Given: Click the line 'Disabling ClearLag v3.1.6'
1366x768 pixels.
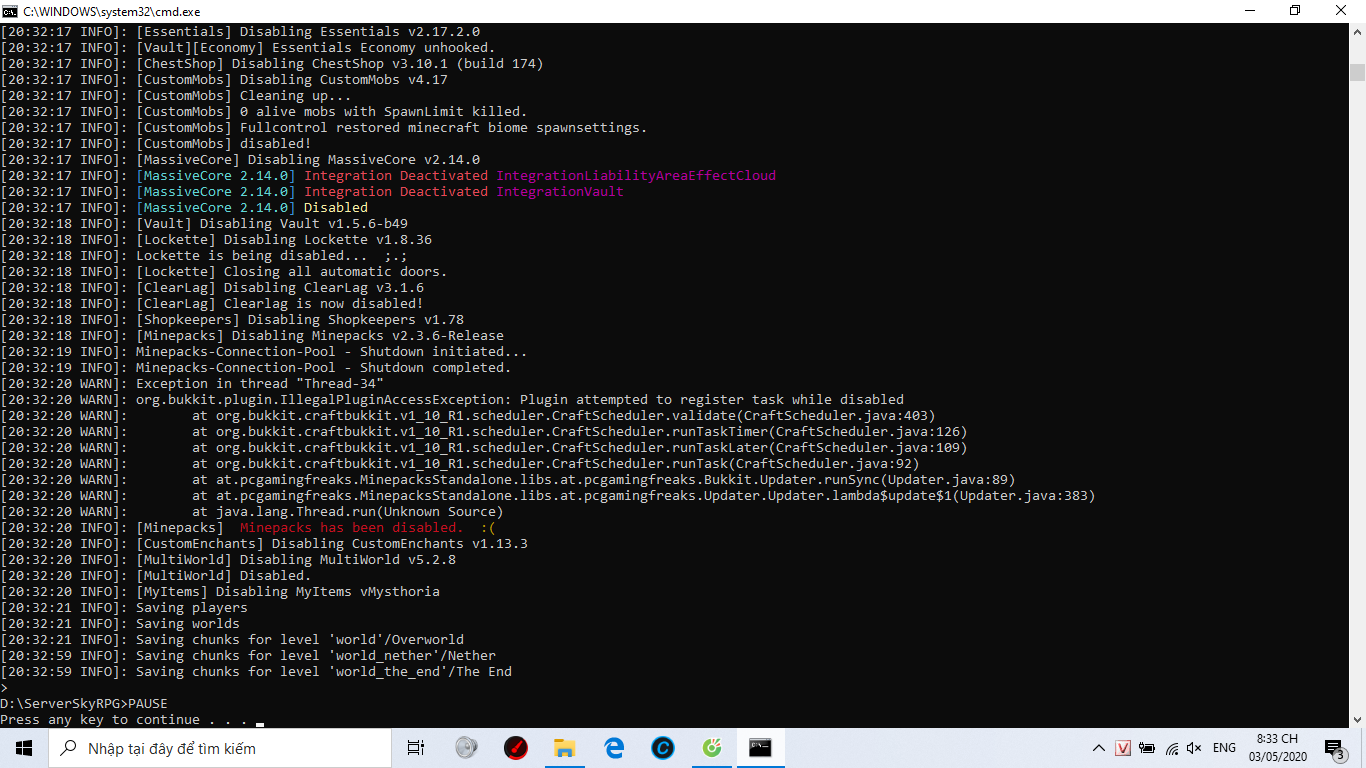Looking at the screenshot, I should point(212,287).
